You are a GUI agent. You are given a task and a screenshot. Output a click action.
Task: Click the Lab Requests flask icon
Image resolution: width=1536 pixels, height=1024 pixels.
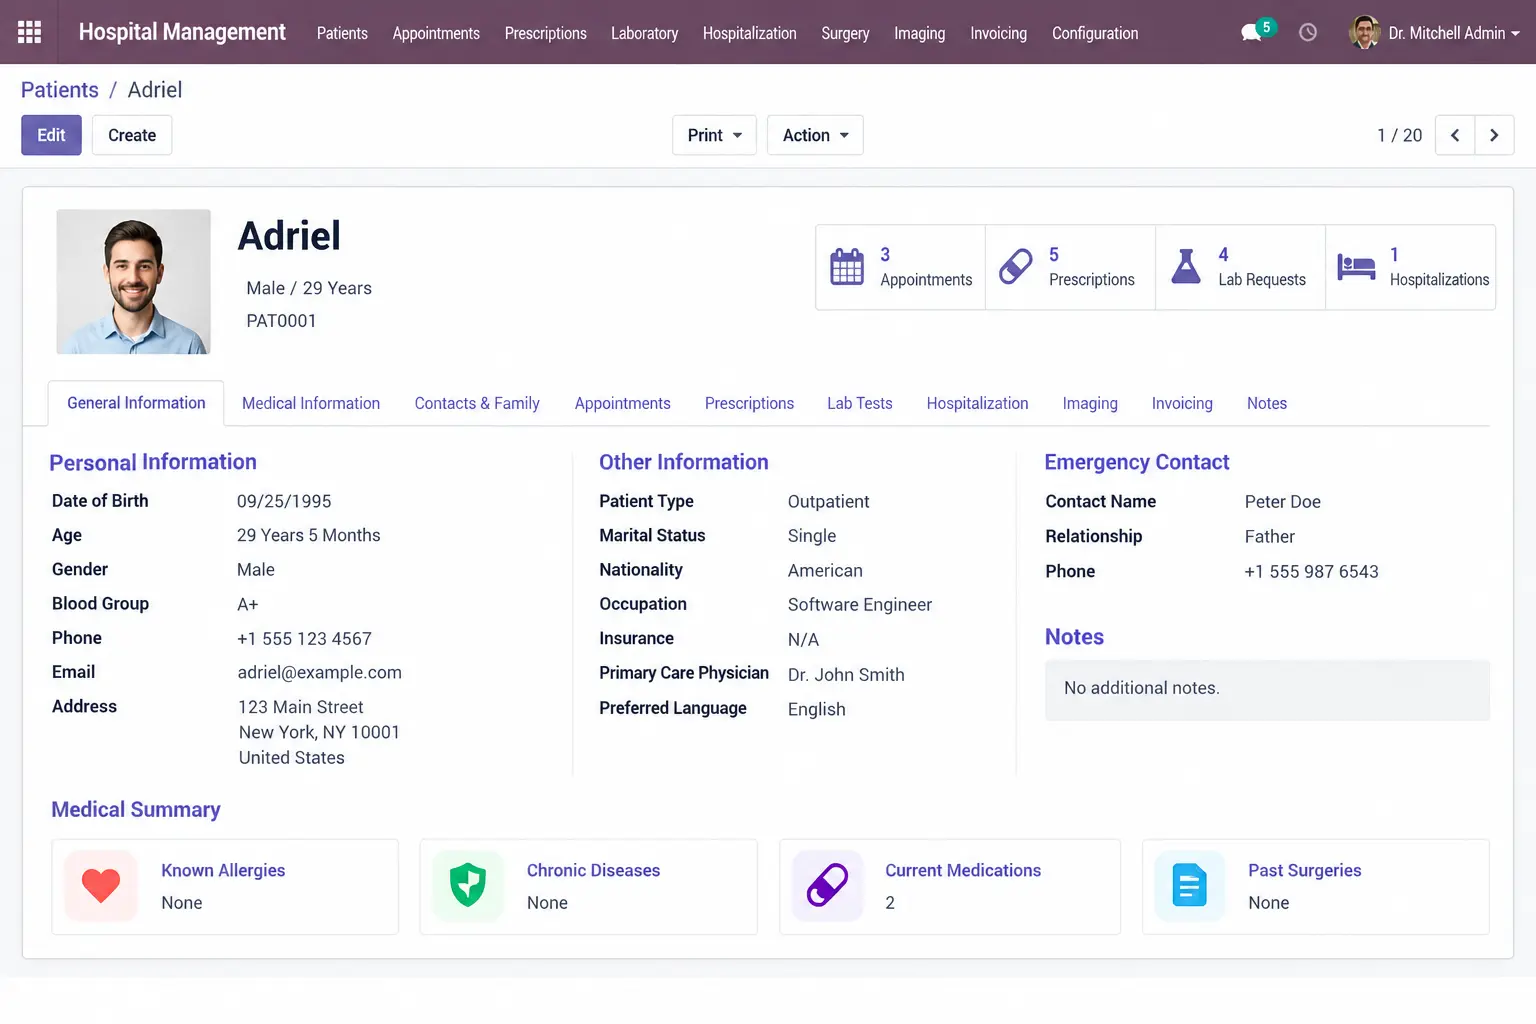click(1185, 267)
